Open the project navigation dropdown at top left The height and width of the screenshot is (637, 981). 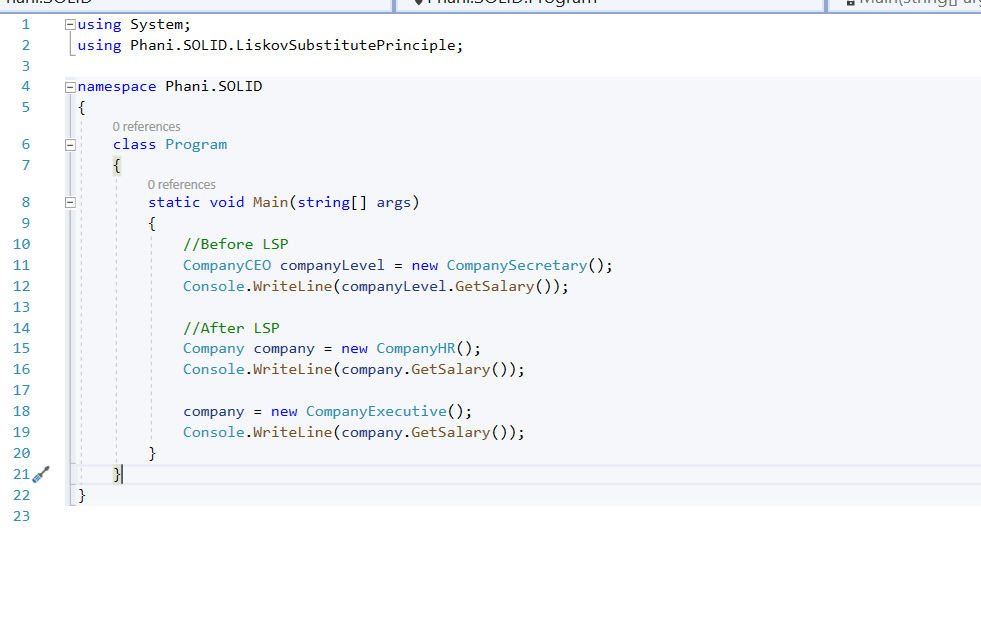tap(195, 4)
